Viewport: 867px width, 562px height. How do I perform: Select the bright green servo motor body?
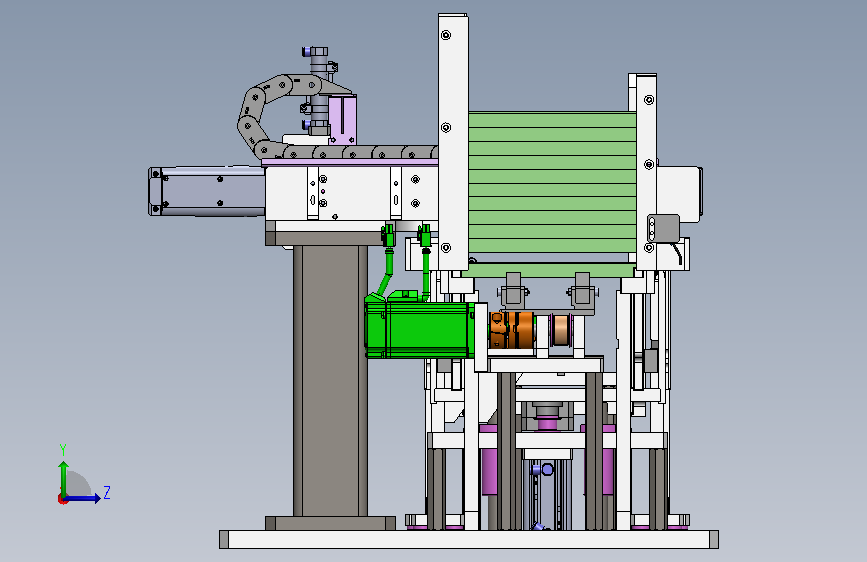419,330
